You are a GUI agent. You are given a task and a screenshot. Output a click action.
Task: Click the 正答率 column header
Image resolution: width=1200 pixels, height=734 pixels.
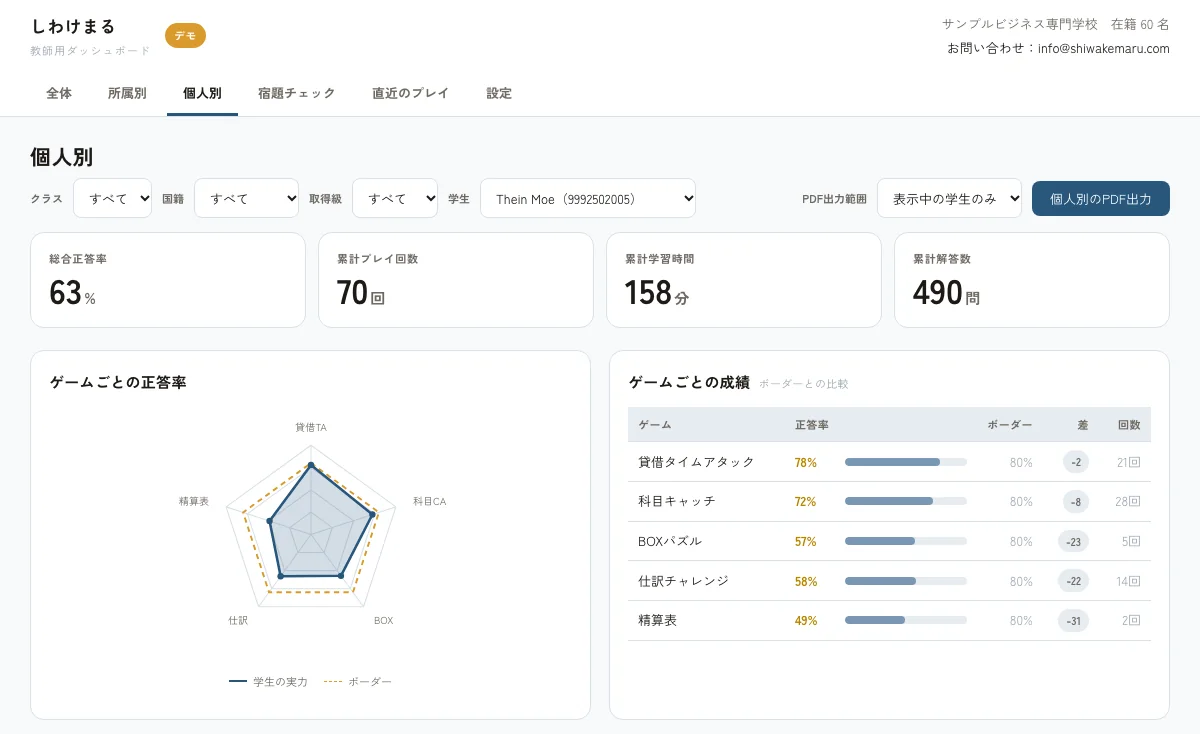pyautogui.click(x=811, y=424)
